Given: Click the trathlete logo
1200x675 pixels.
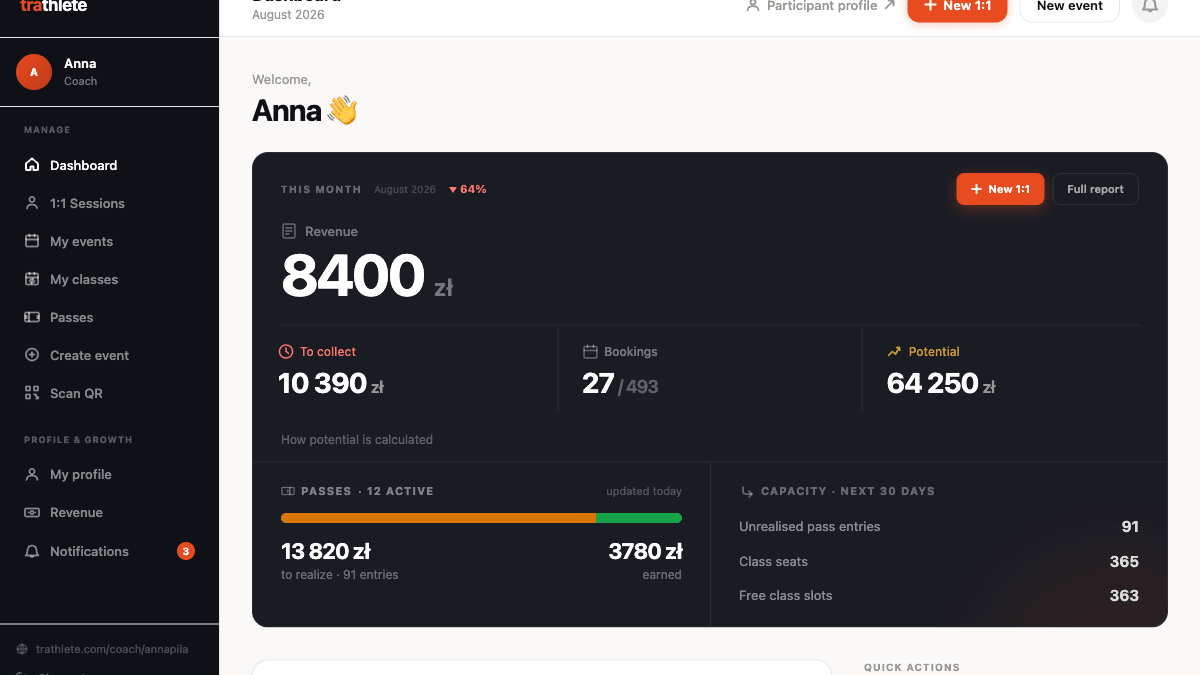Looking at the screenshot, I should tap(54, 6).
